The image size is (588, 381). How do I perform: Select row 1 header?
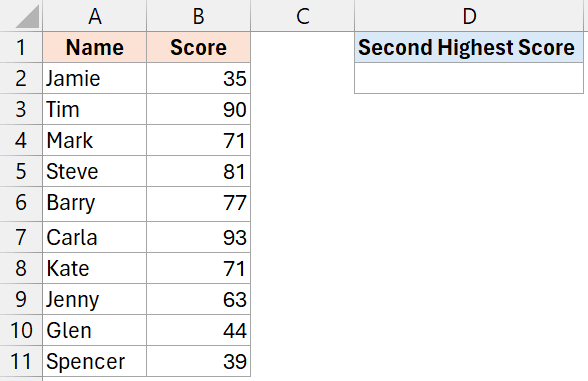point(21,47)
